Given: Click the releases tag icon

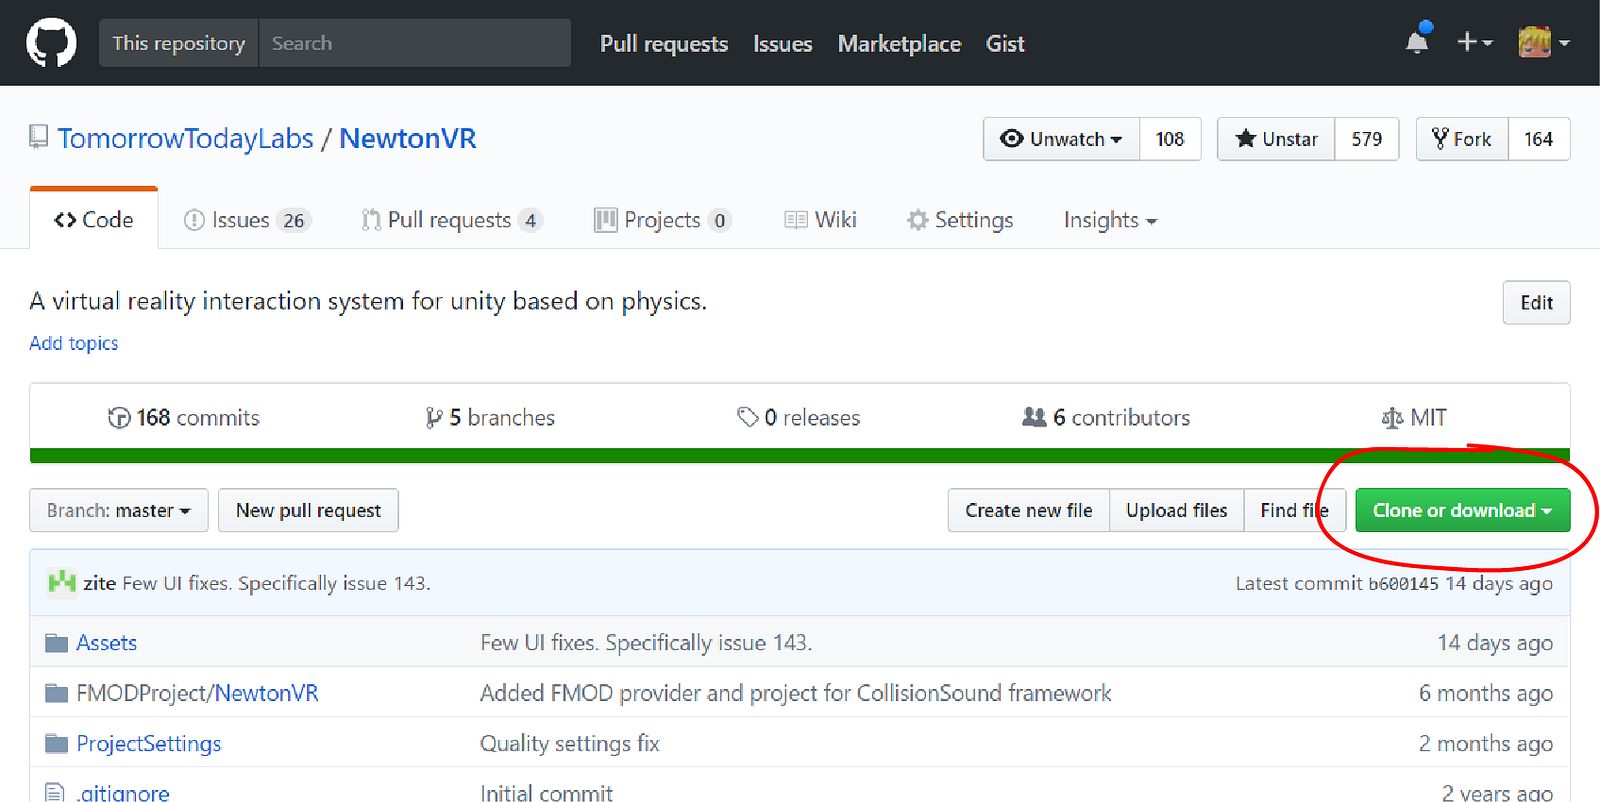Looking at the screenshot, I should pyautogui.click(x=747, y=417).
